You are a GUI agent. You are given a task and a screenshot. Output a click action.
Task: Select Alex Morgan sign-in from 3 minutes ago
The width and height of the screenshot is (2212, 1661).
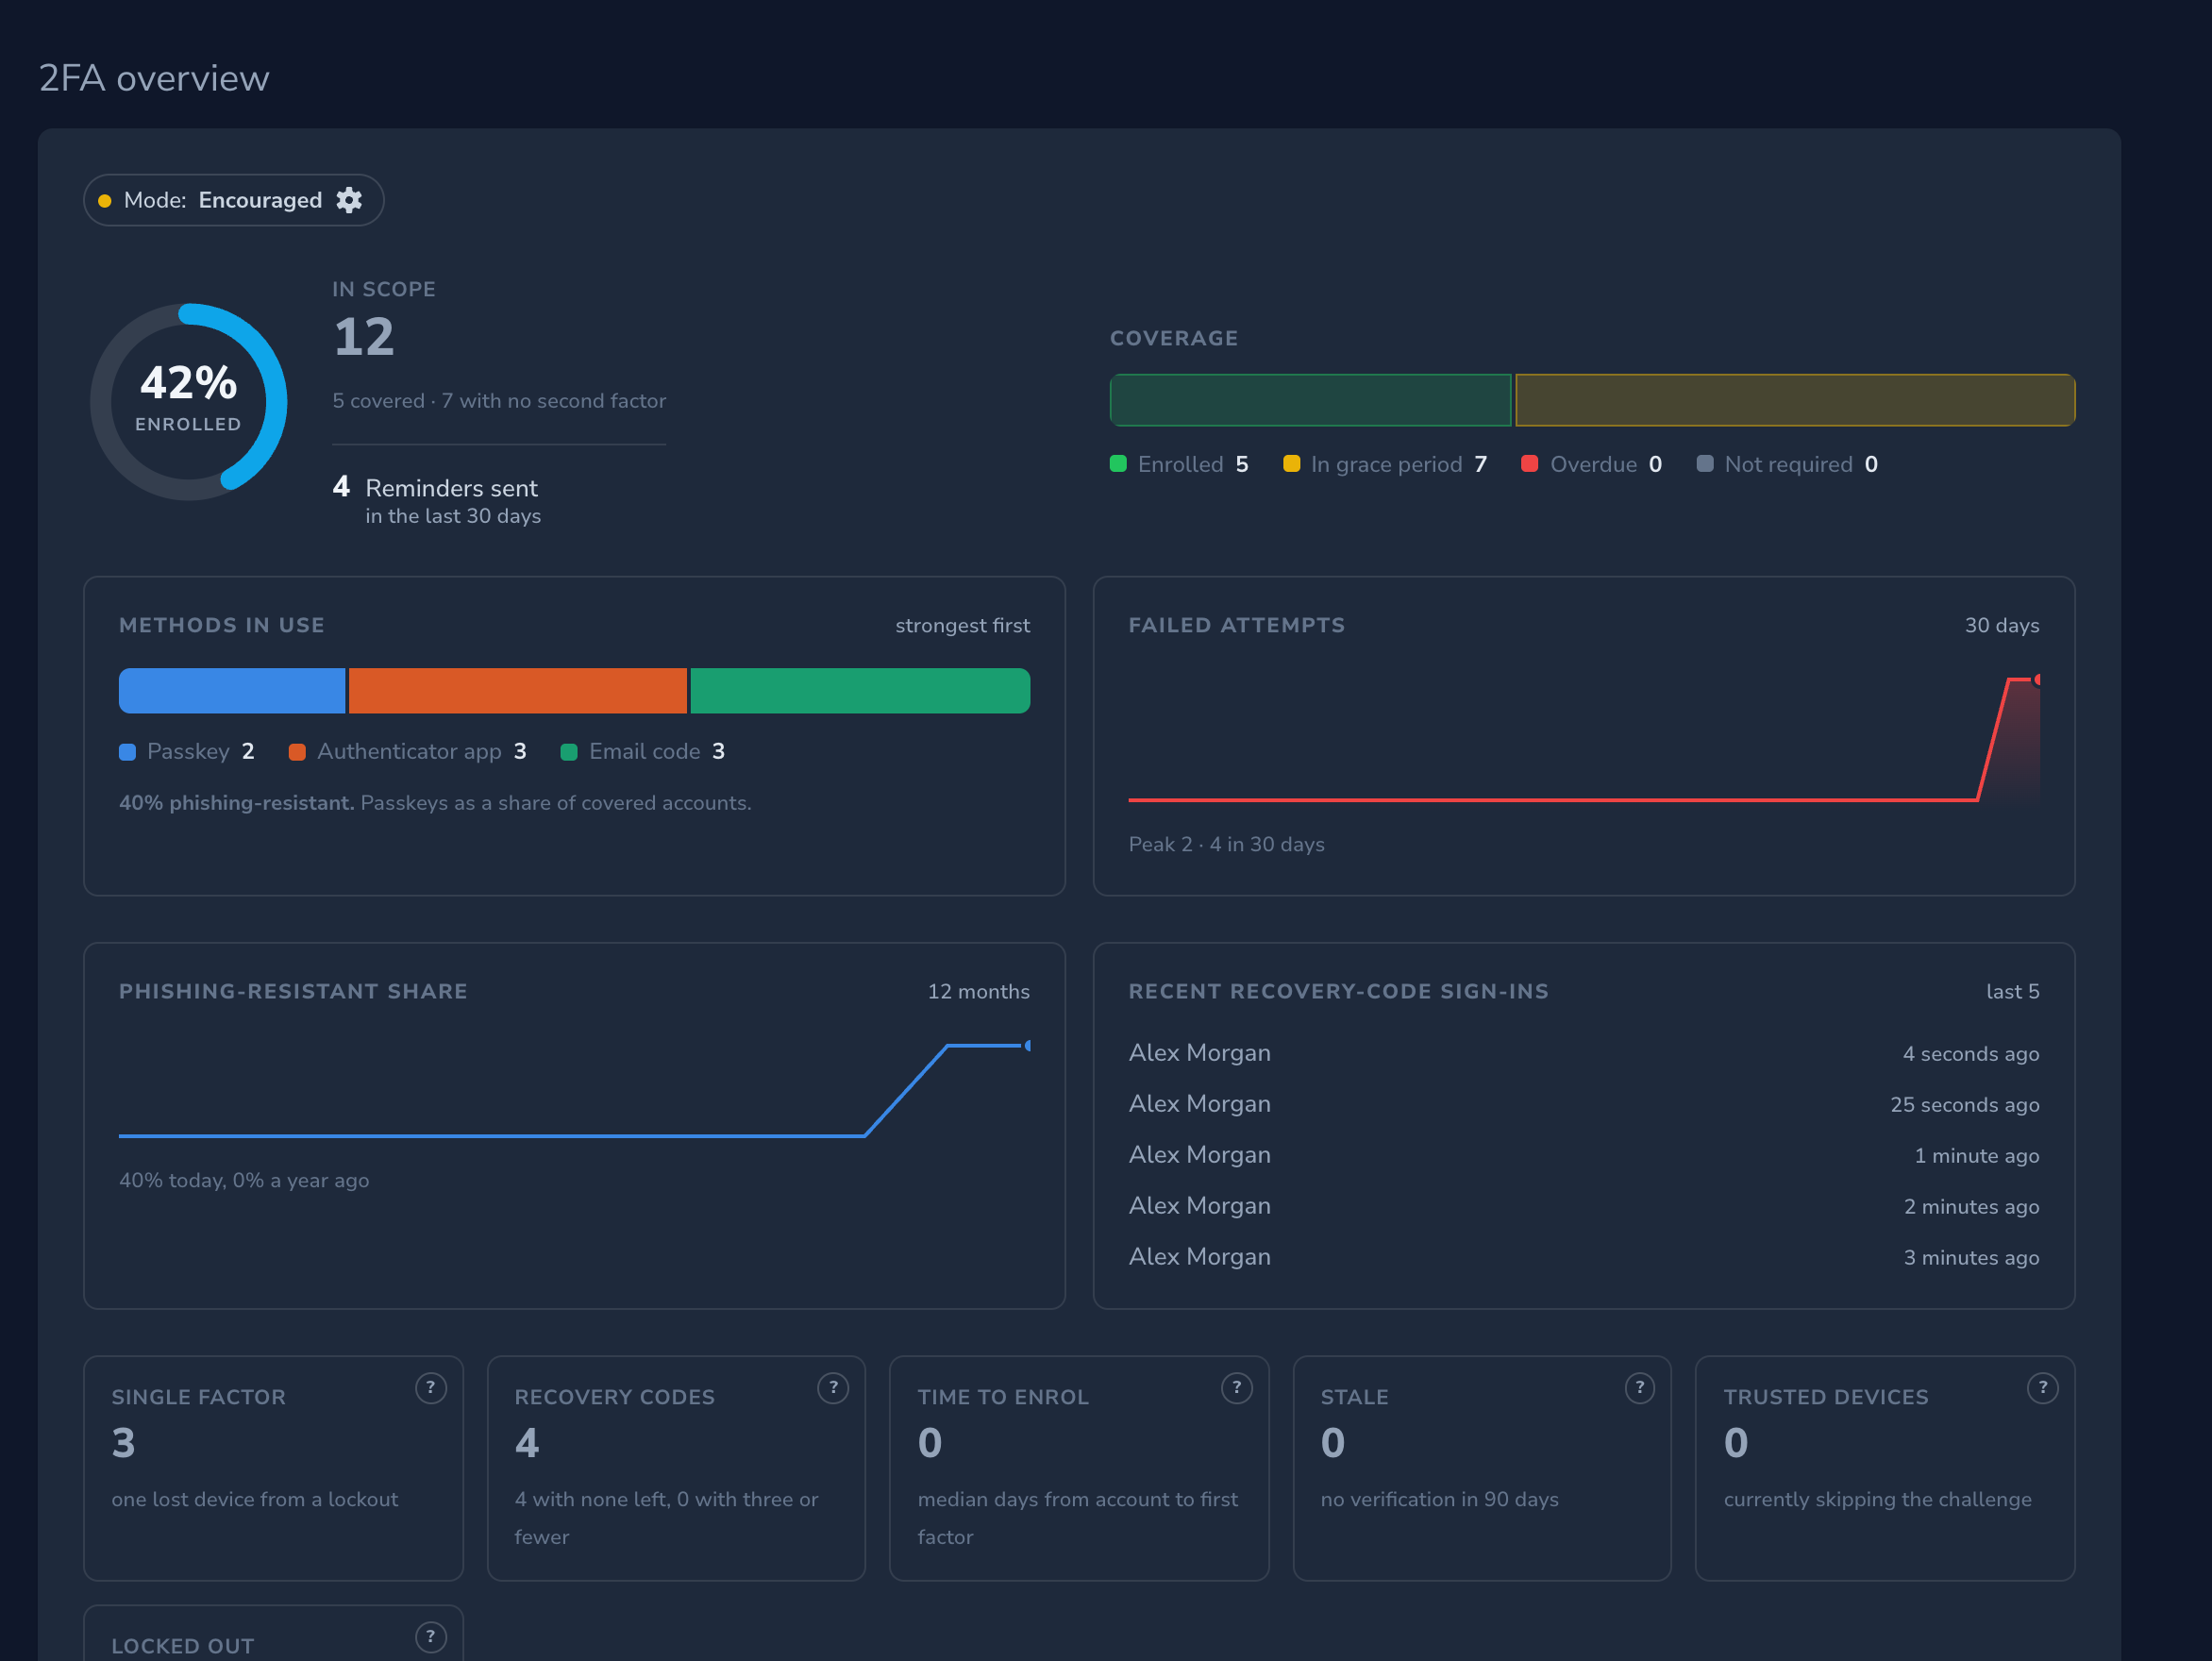(1584, 1257)
